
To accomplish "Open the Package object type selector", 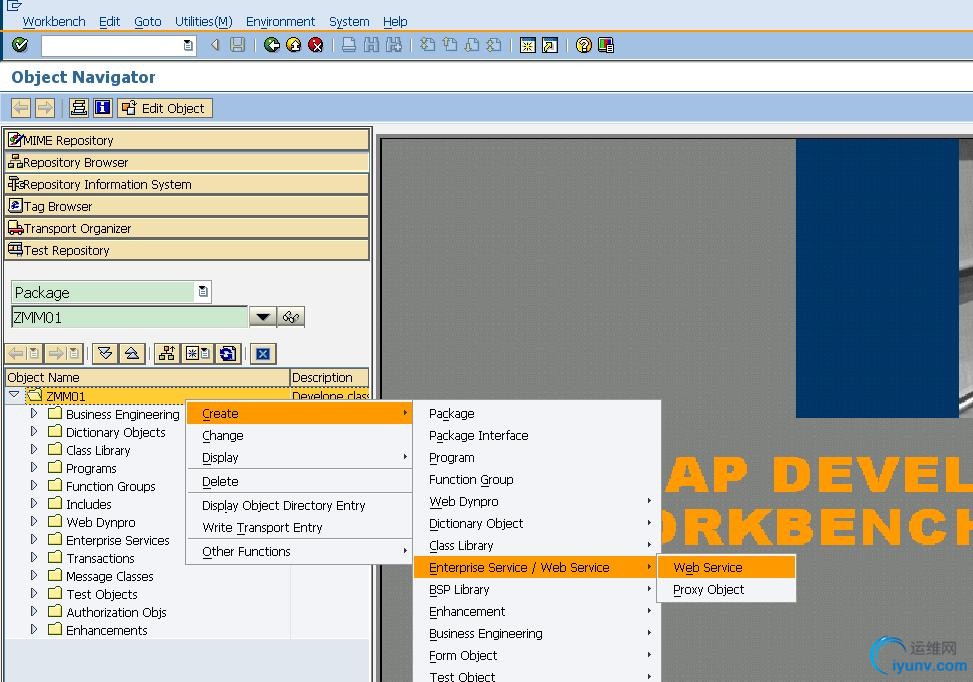I will click(x=203, y=292).
